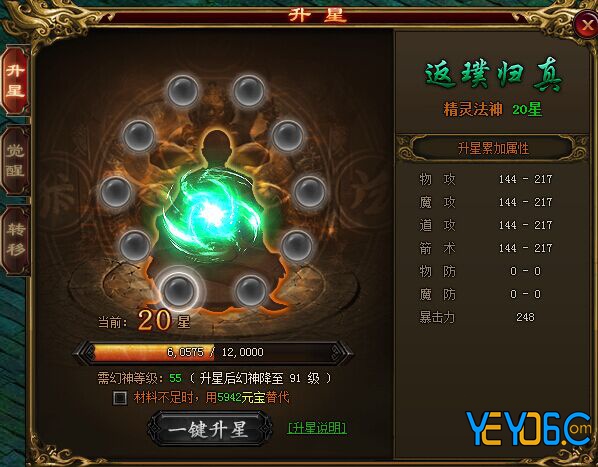Enable the 元宝 substitute materials checkbox
Image resolution: width=598 pixels, height=467 pixels.
point(120,398)
